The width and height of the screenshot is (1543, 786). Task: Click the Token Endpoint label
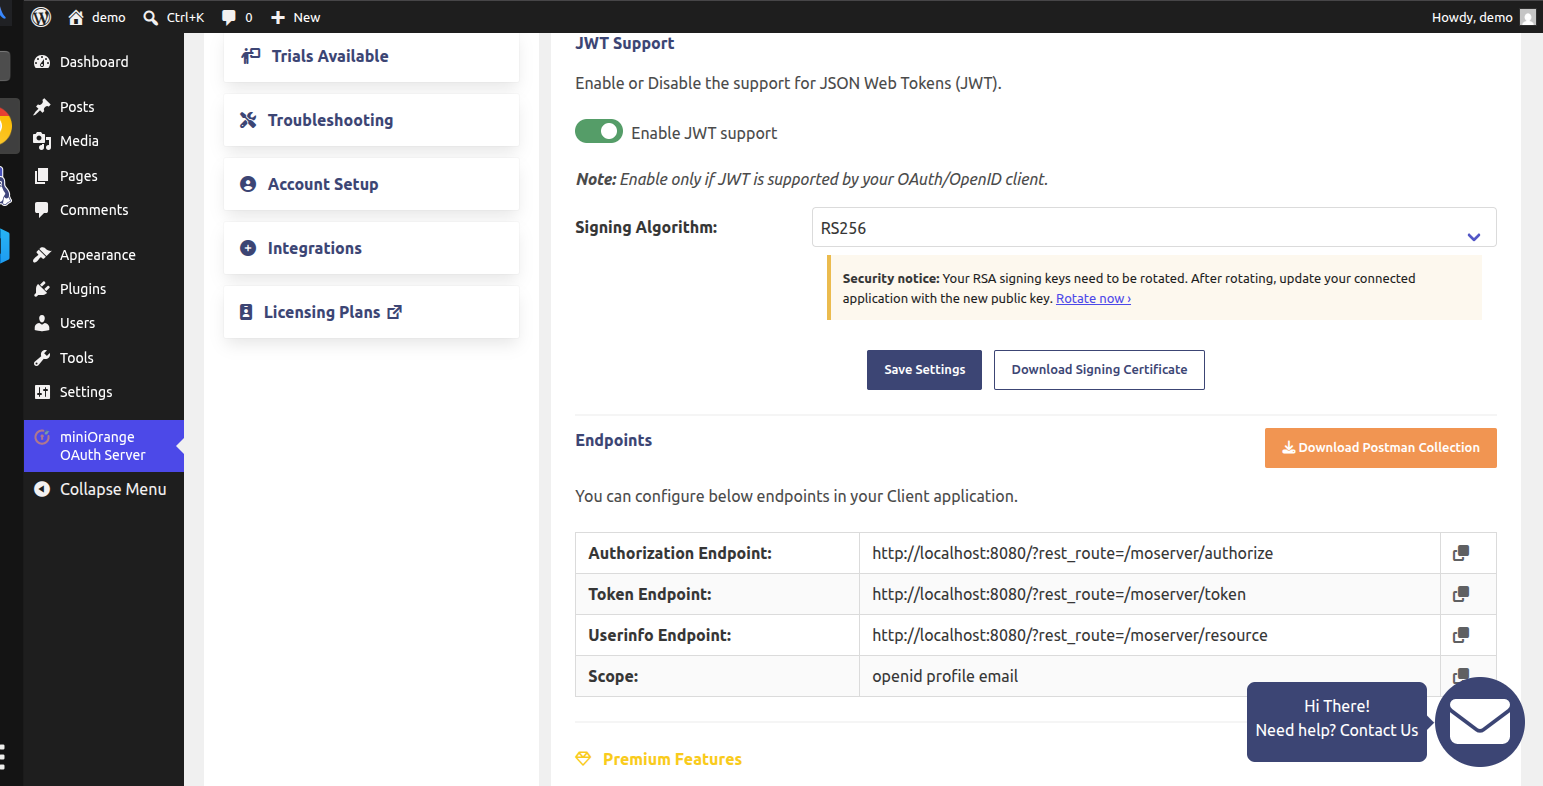point(650,594)
